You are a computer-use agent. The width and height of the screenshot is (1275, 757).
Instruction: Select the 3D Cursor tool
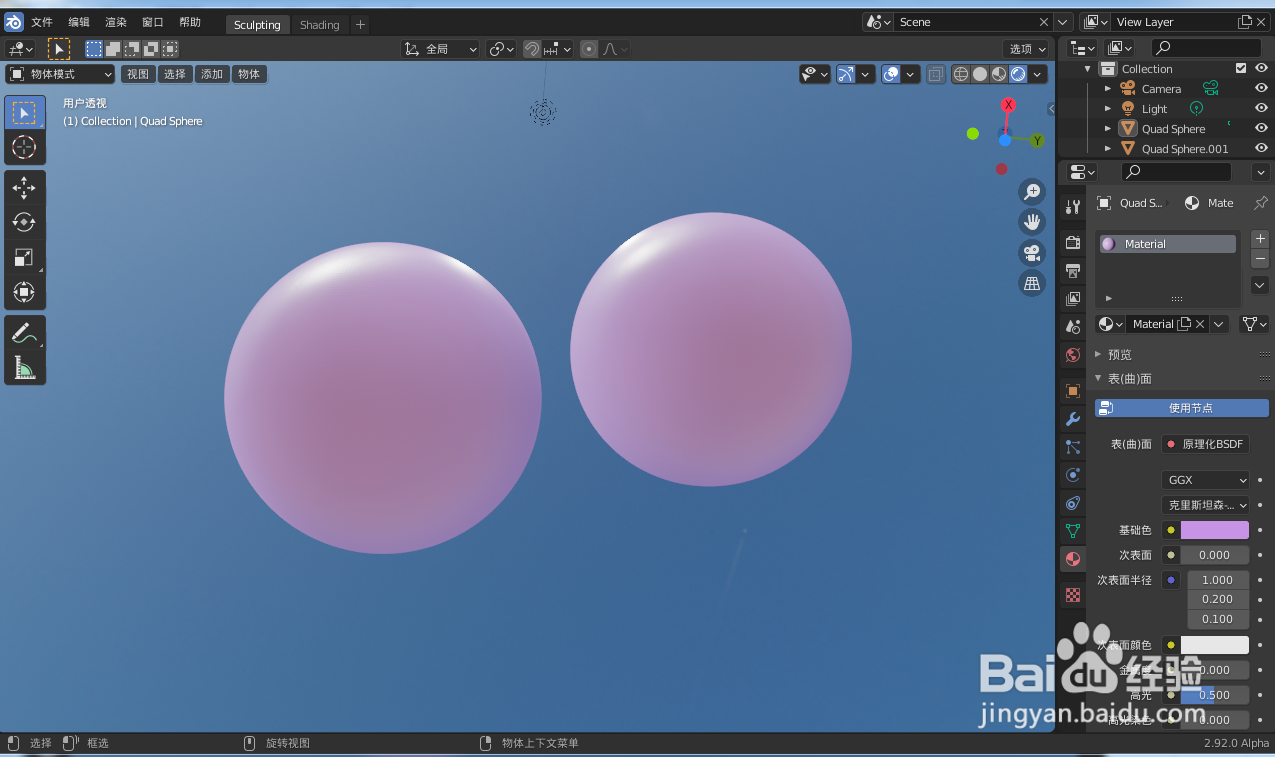click(25, 147)
